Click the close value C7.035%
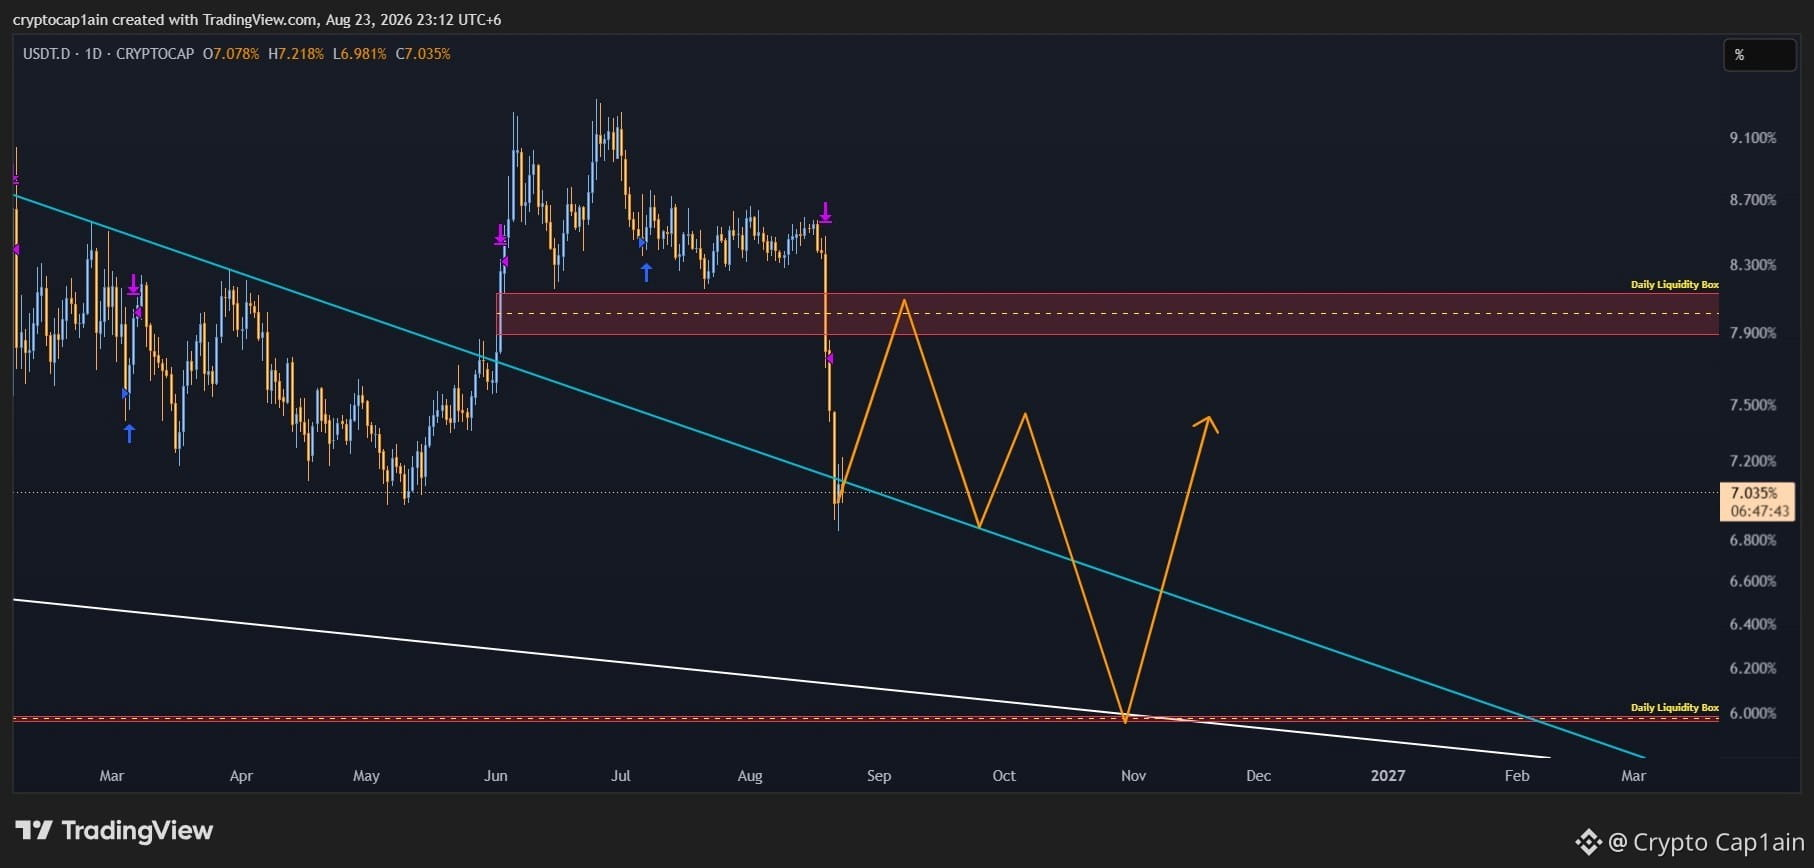 [x=423, y=54]
